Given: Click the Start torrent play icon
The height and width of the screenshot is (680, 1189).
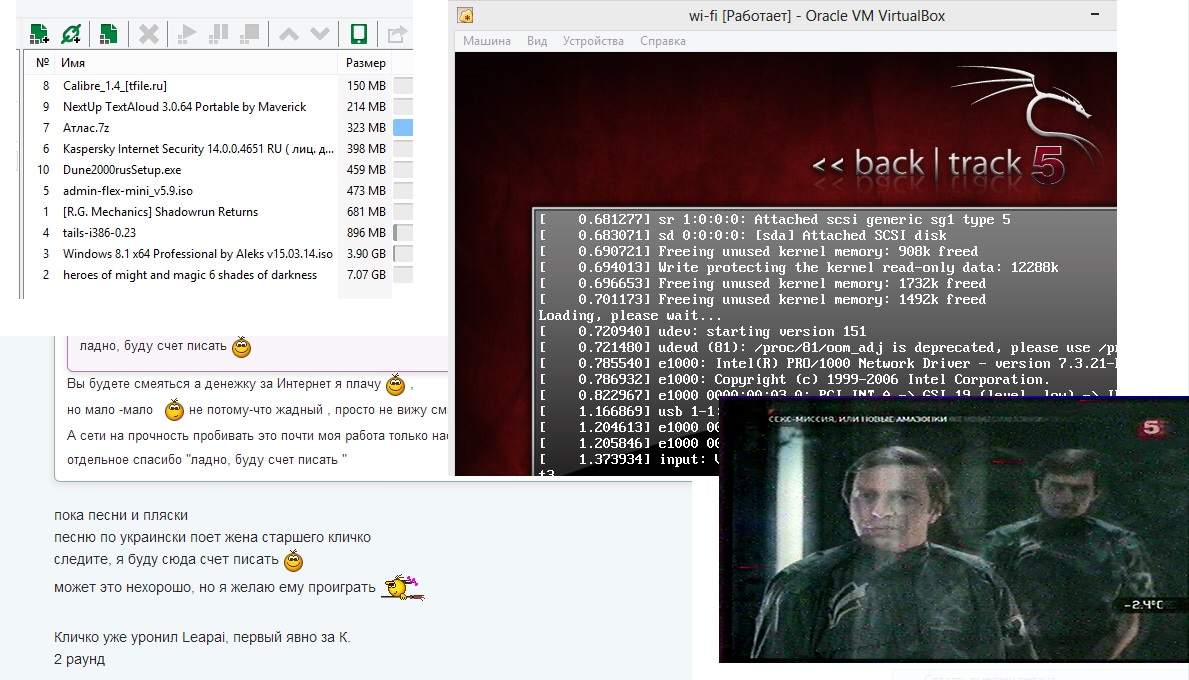Looking at the screenshot, I should [187, 33].
